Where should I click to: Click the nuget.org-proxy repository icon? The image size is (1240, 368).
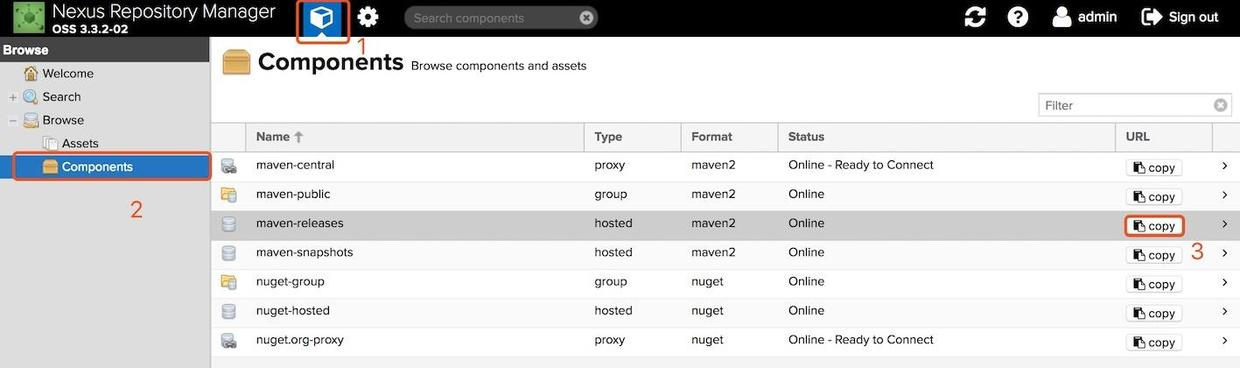click(229, 341)
